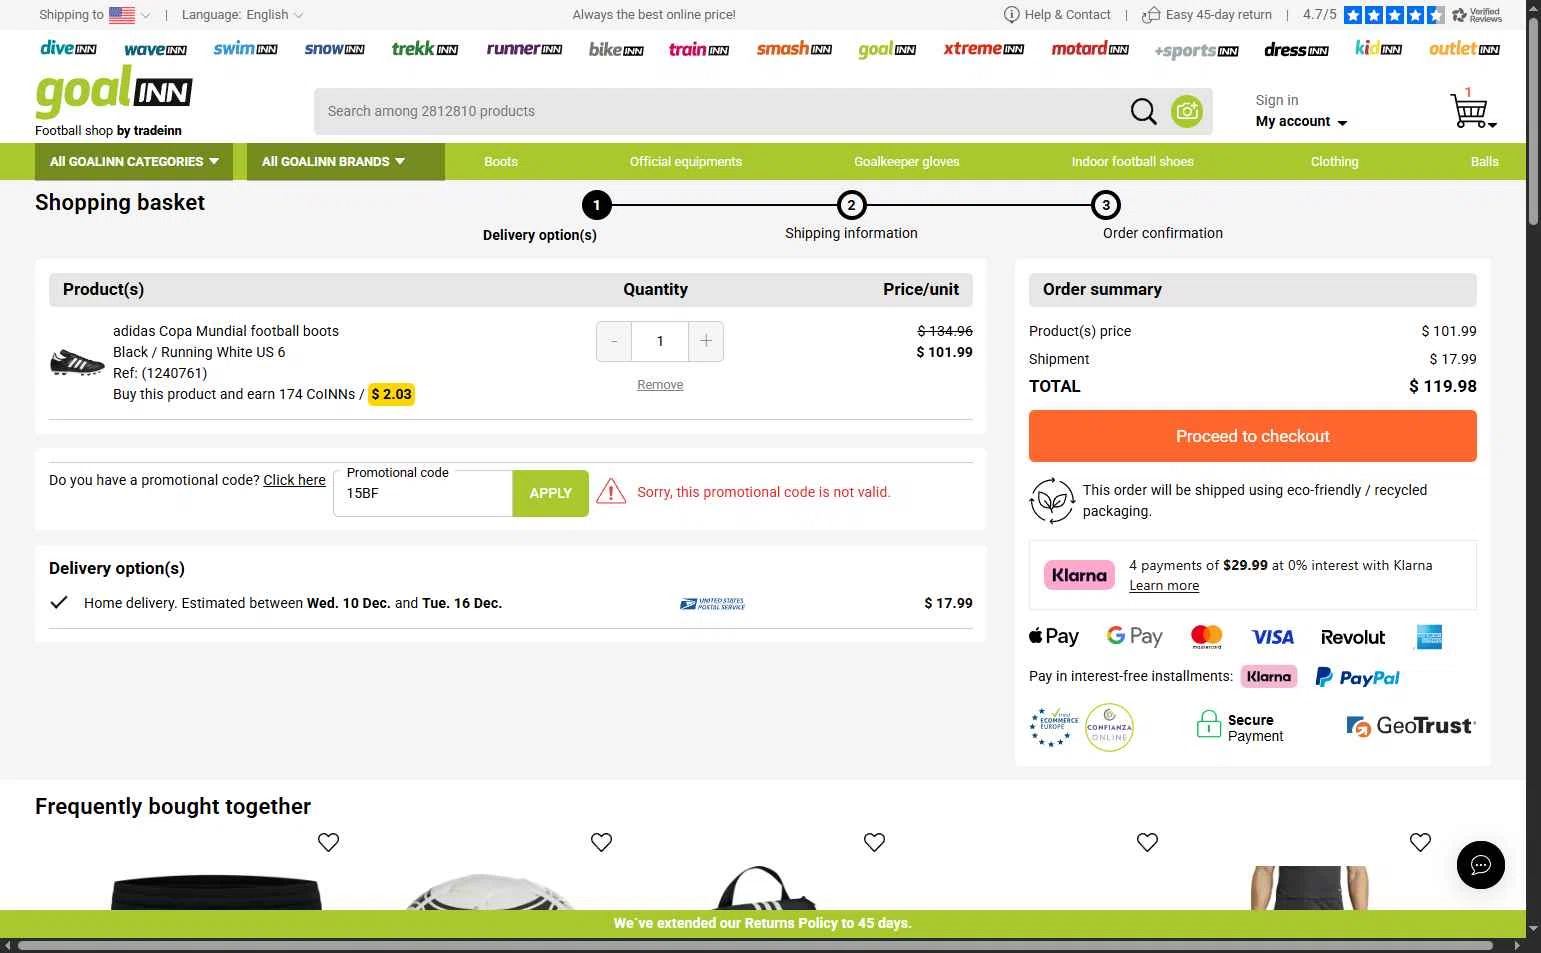Click the GeoTrust security badge
Image resolution: width=1541 pixels, height=953 pixels.
coord(1411,726)
